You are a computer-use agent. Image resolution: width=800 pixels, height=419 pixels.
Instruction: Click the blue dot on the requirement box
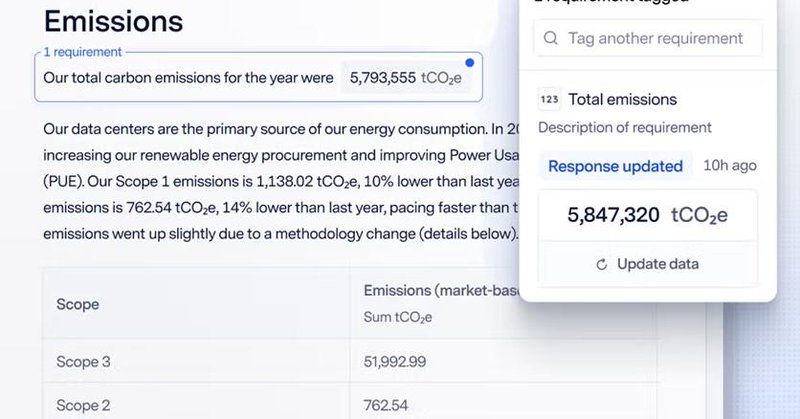point(470,62)
